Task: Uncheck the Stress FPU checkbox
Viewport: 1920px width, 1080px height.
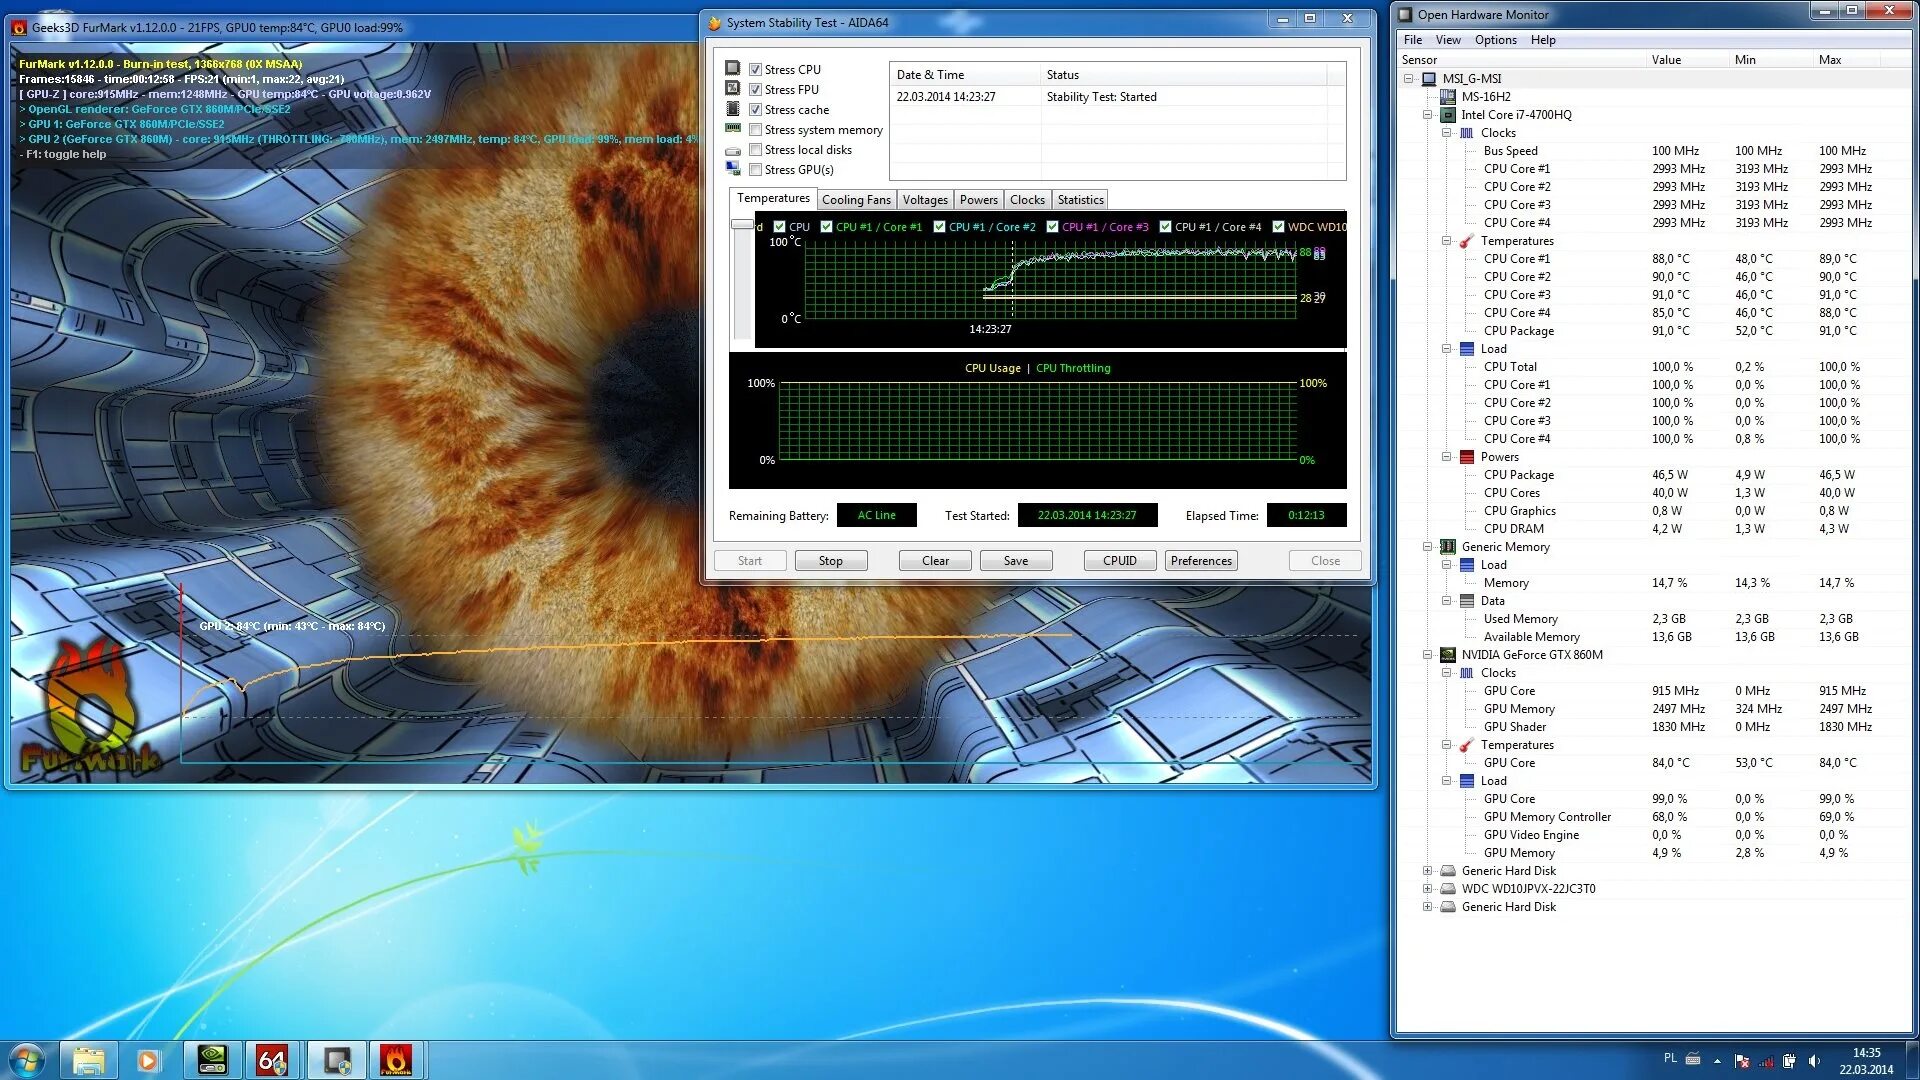Action: pyautogui.click(x=756, y=90)
